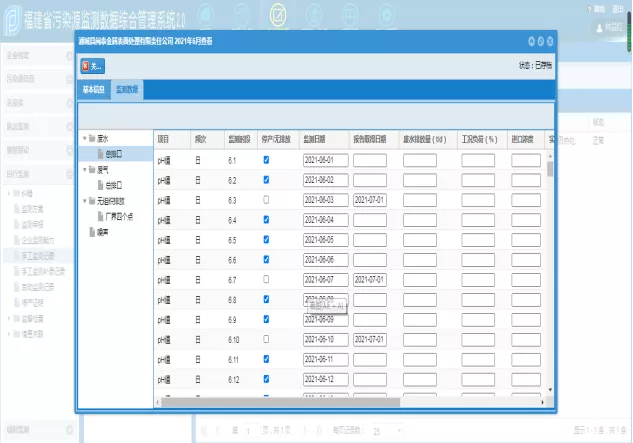
Task: Collapse the 无组织排放 tree node
Action: tap(84, 200)
